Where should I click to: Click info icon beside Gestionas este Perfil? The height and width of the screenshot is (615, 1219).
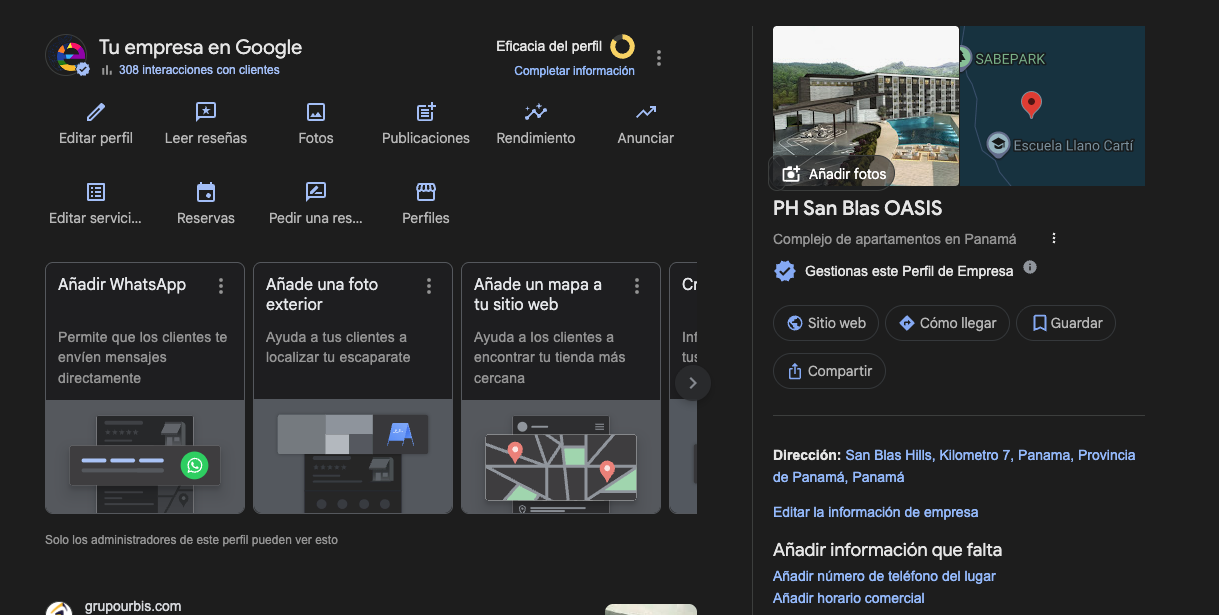pyautogui.click(x=1030, y=268)
